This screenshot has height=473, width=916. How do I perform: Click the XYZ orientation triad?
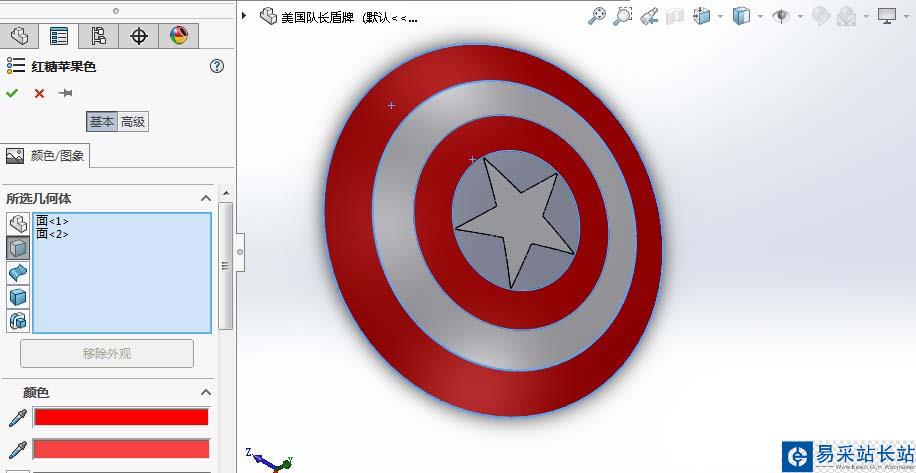(x=270, y=460)
